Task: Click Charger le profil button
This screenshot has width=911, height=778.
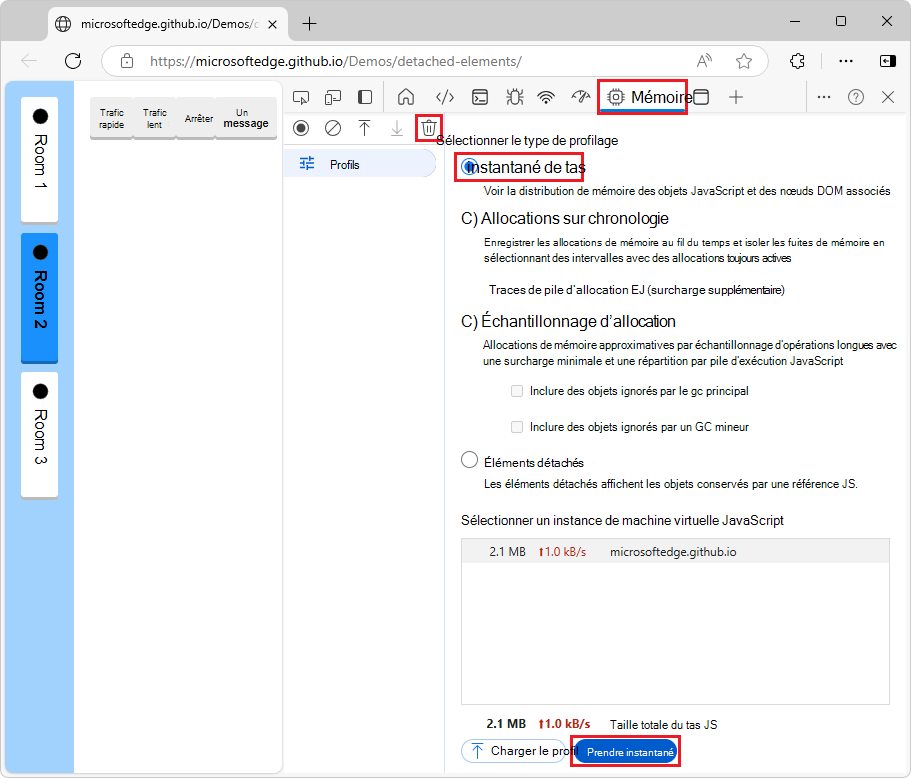Action: (515, 751)
